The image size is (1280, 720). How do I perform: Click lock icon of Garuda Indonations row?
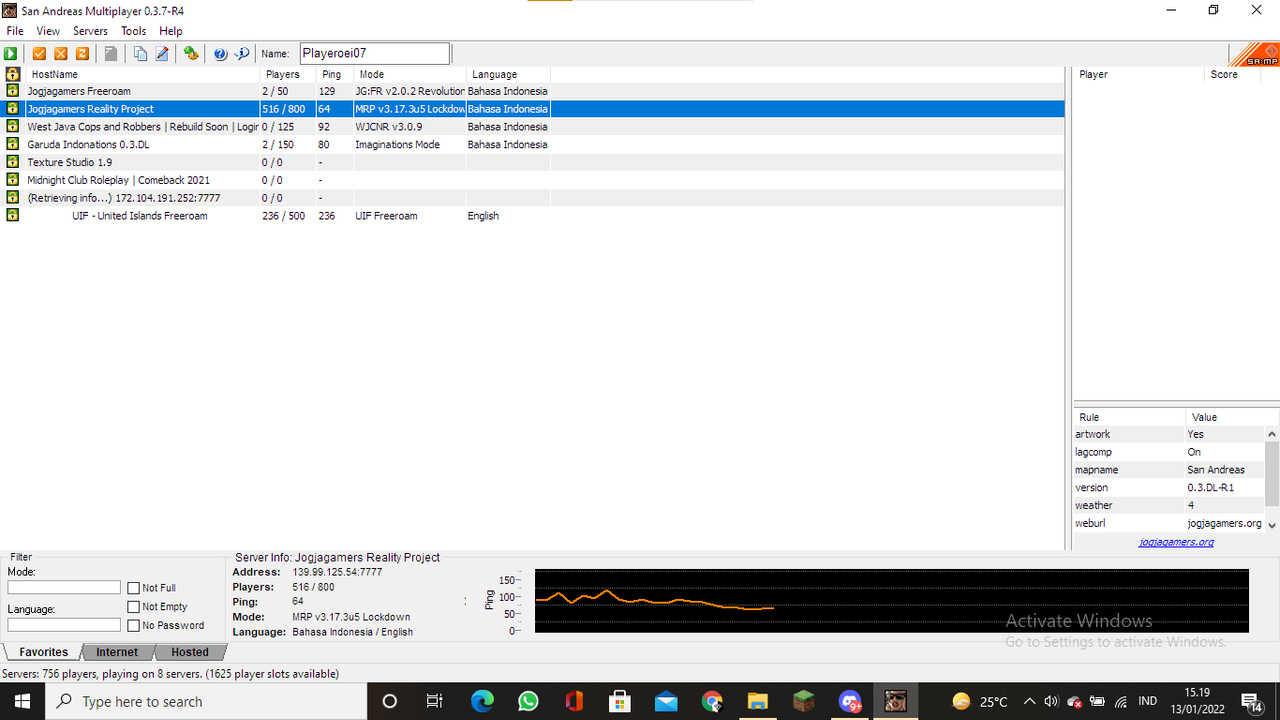[x=12, y=145]
